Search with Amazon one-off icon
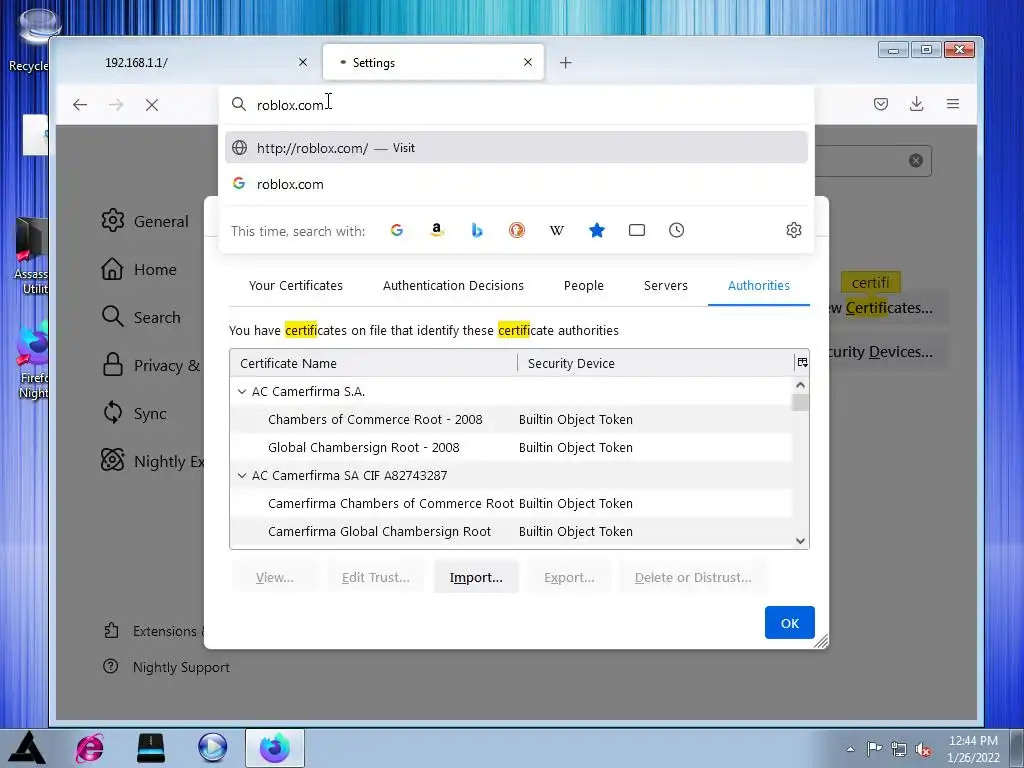 [437, 230]
